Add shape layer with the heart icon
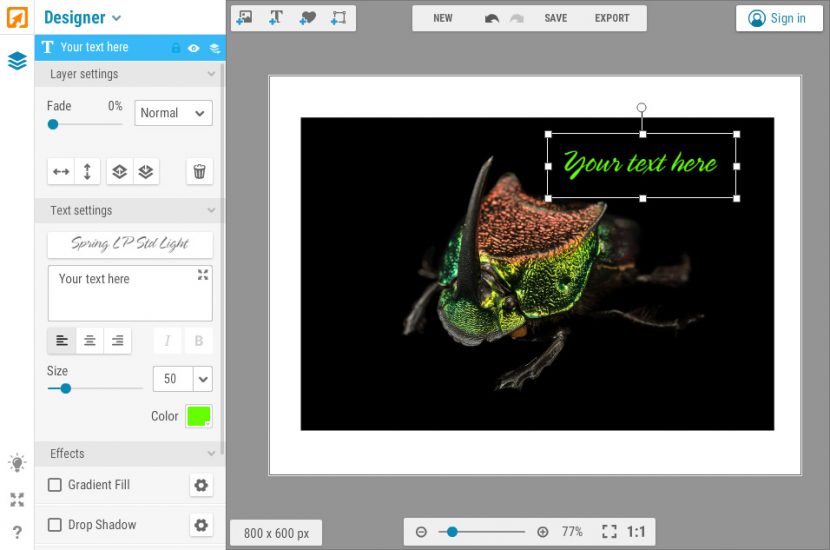Viewport: 830px width, 550px height. coord(307,18)
